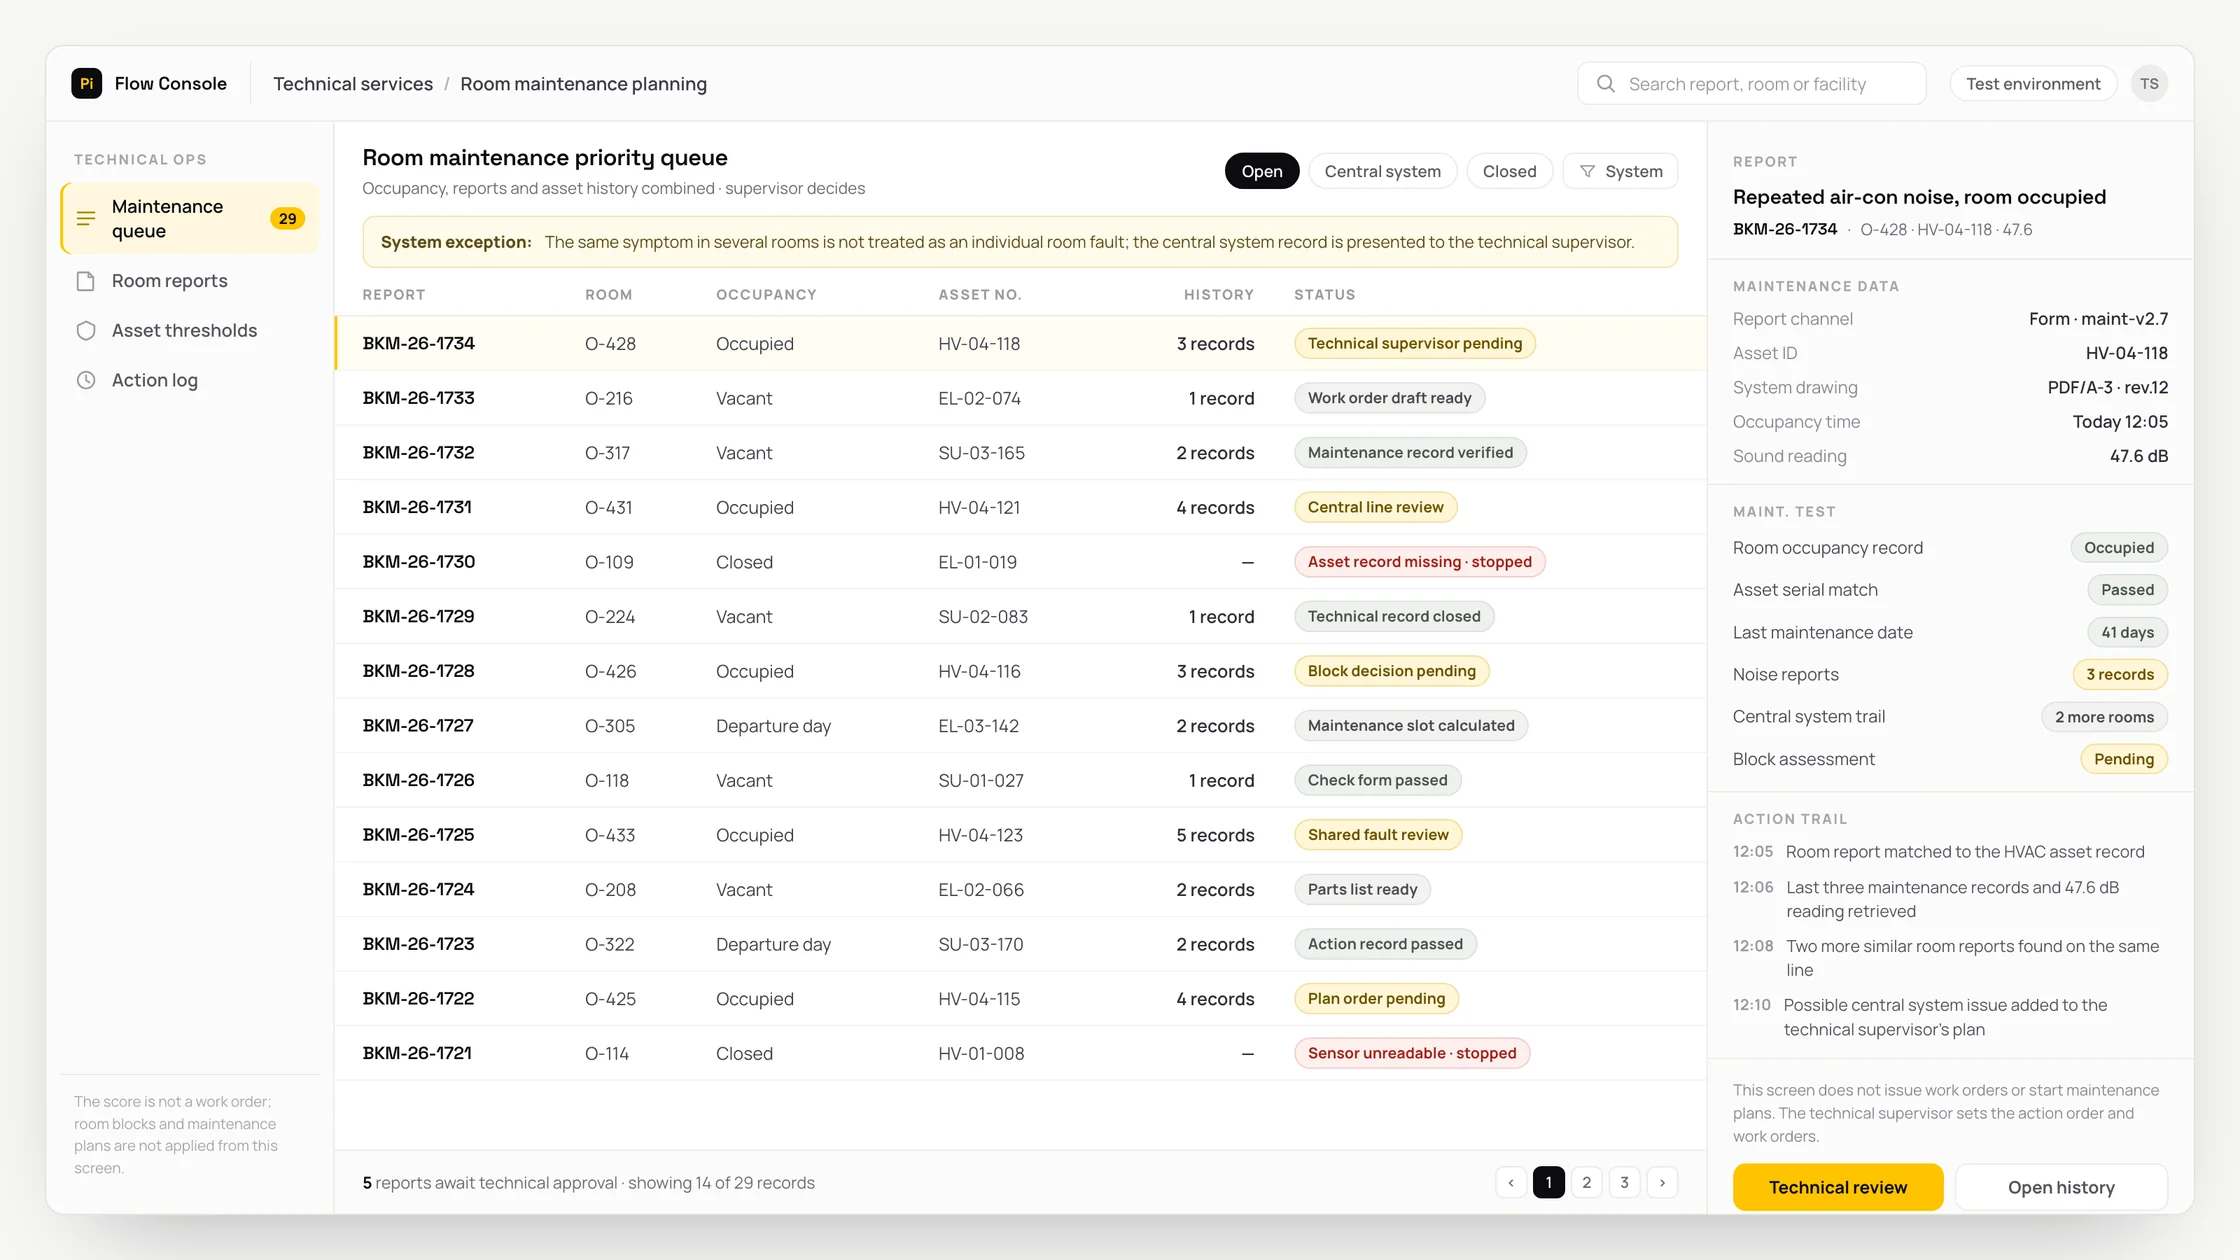Click Technical supervisor pending status badge
Image resolution: width=2240 pixels, height=1260 pixels.
tap(1415, 344)
